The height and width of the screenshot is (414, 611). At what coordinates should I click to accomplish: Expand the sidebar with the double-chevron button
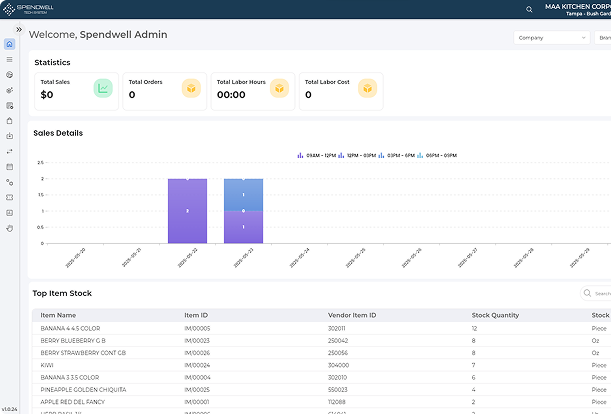pos(19,30)
